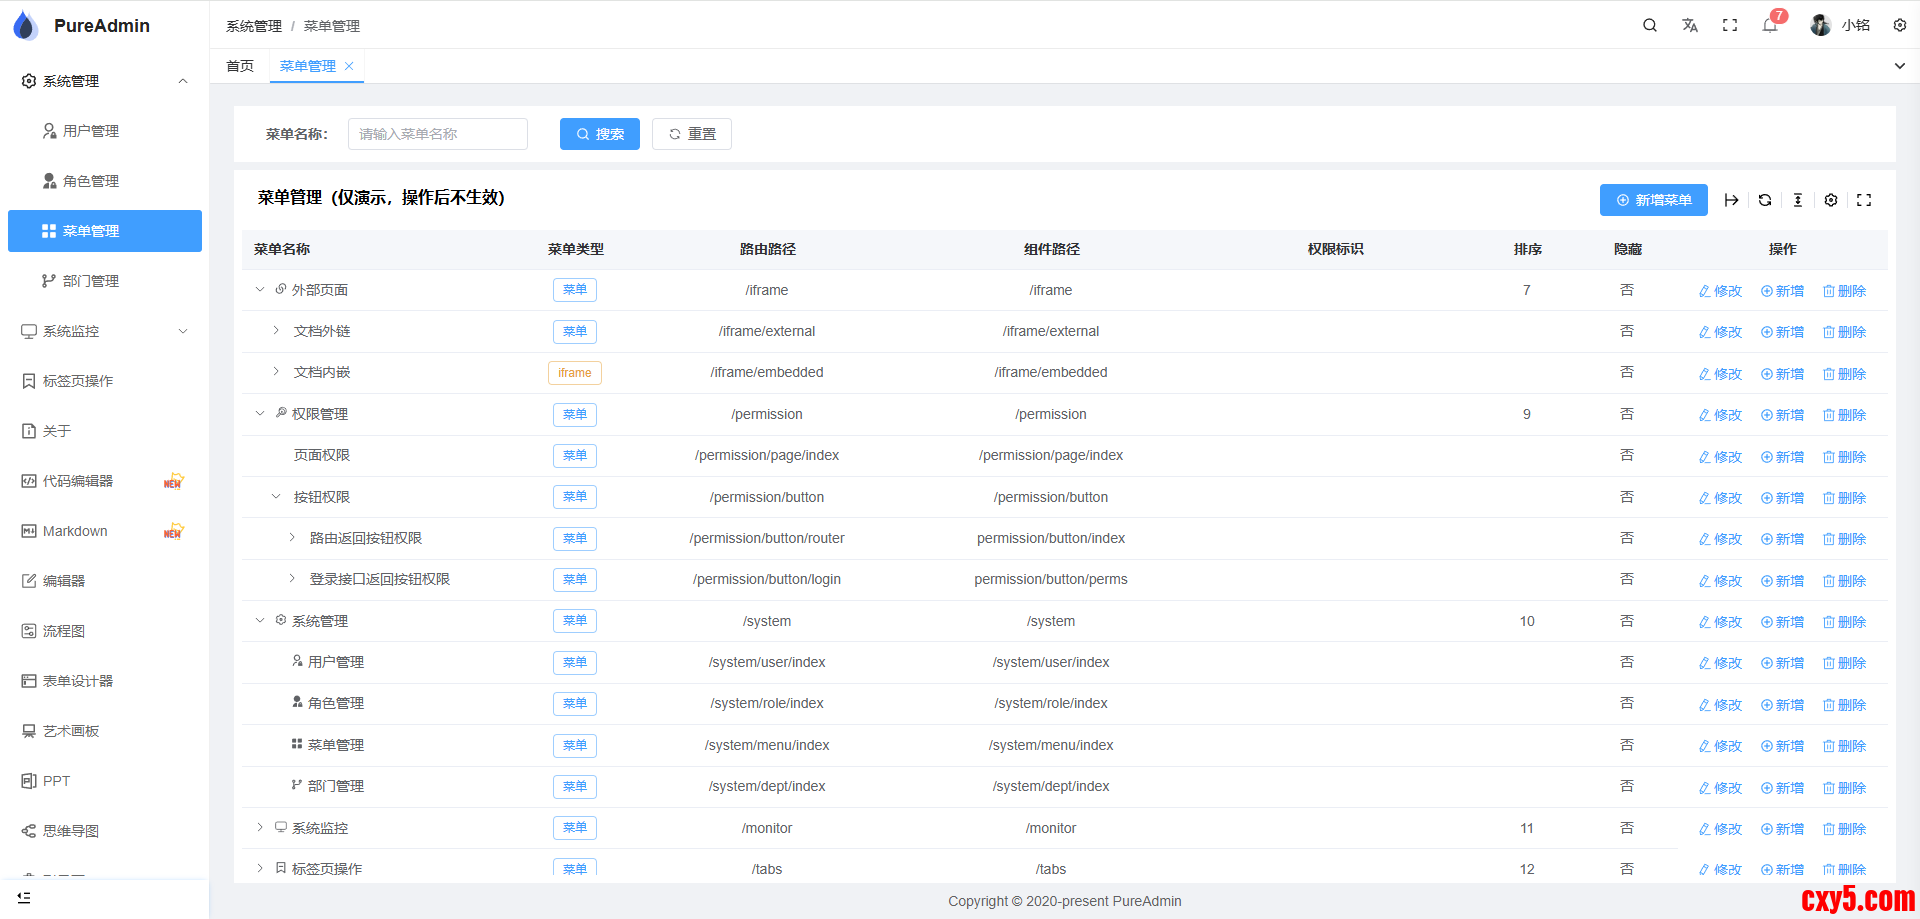Image resolution: width=1920 pixels, height=919 pixels.
Task: Toggle fullscreen from the top header
Action: pyautogui.click(x=1729, y=25)
